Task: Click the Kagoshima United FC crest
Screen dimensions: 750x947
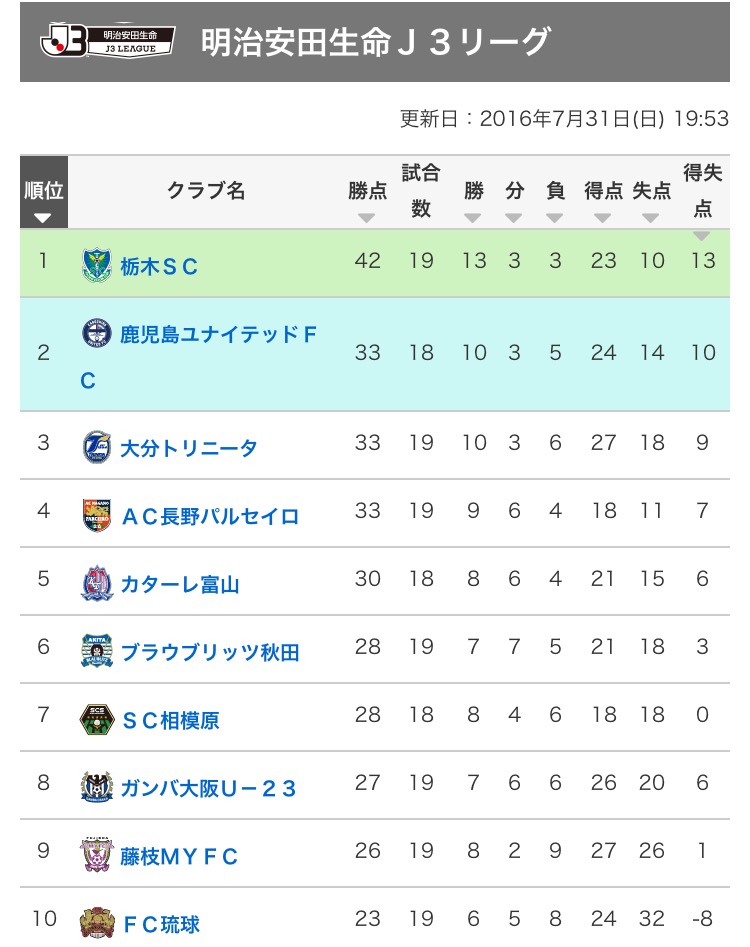Action: pyautogui.click(x=97, y=333)
